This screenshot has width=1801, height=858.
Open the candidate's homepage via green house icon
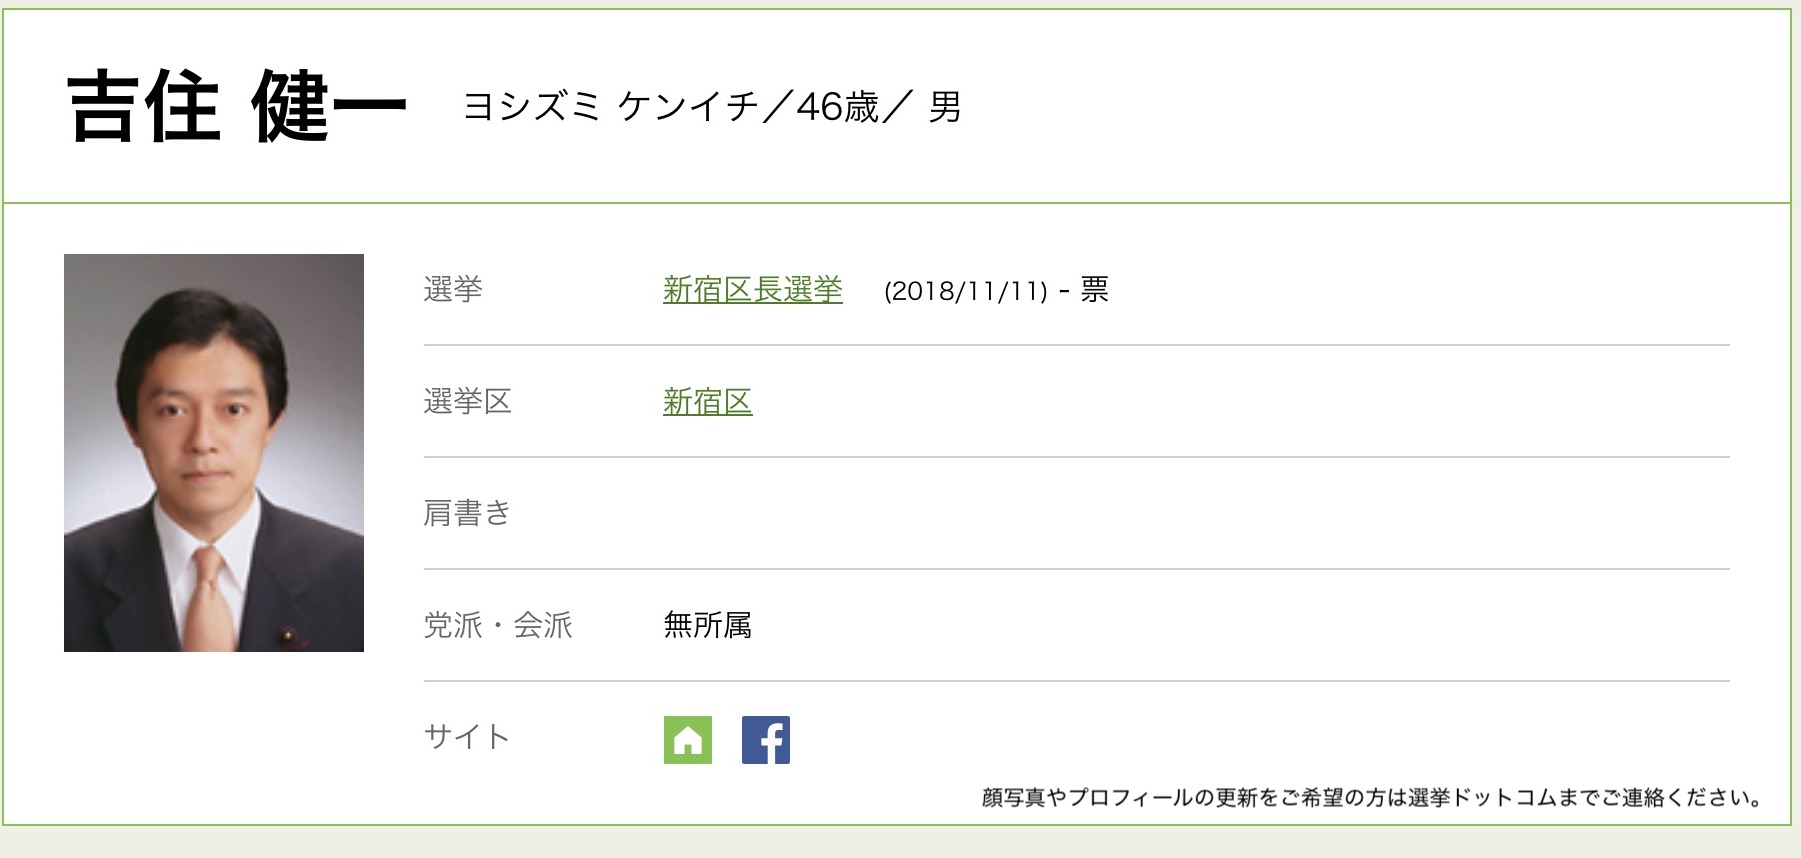click(688, 740)
